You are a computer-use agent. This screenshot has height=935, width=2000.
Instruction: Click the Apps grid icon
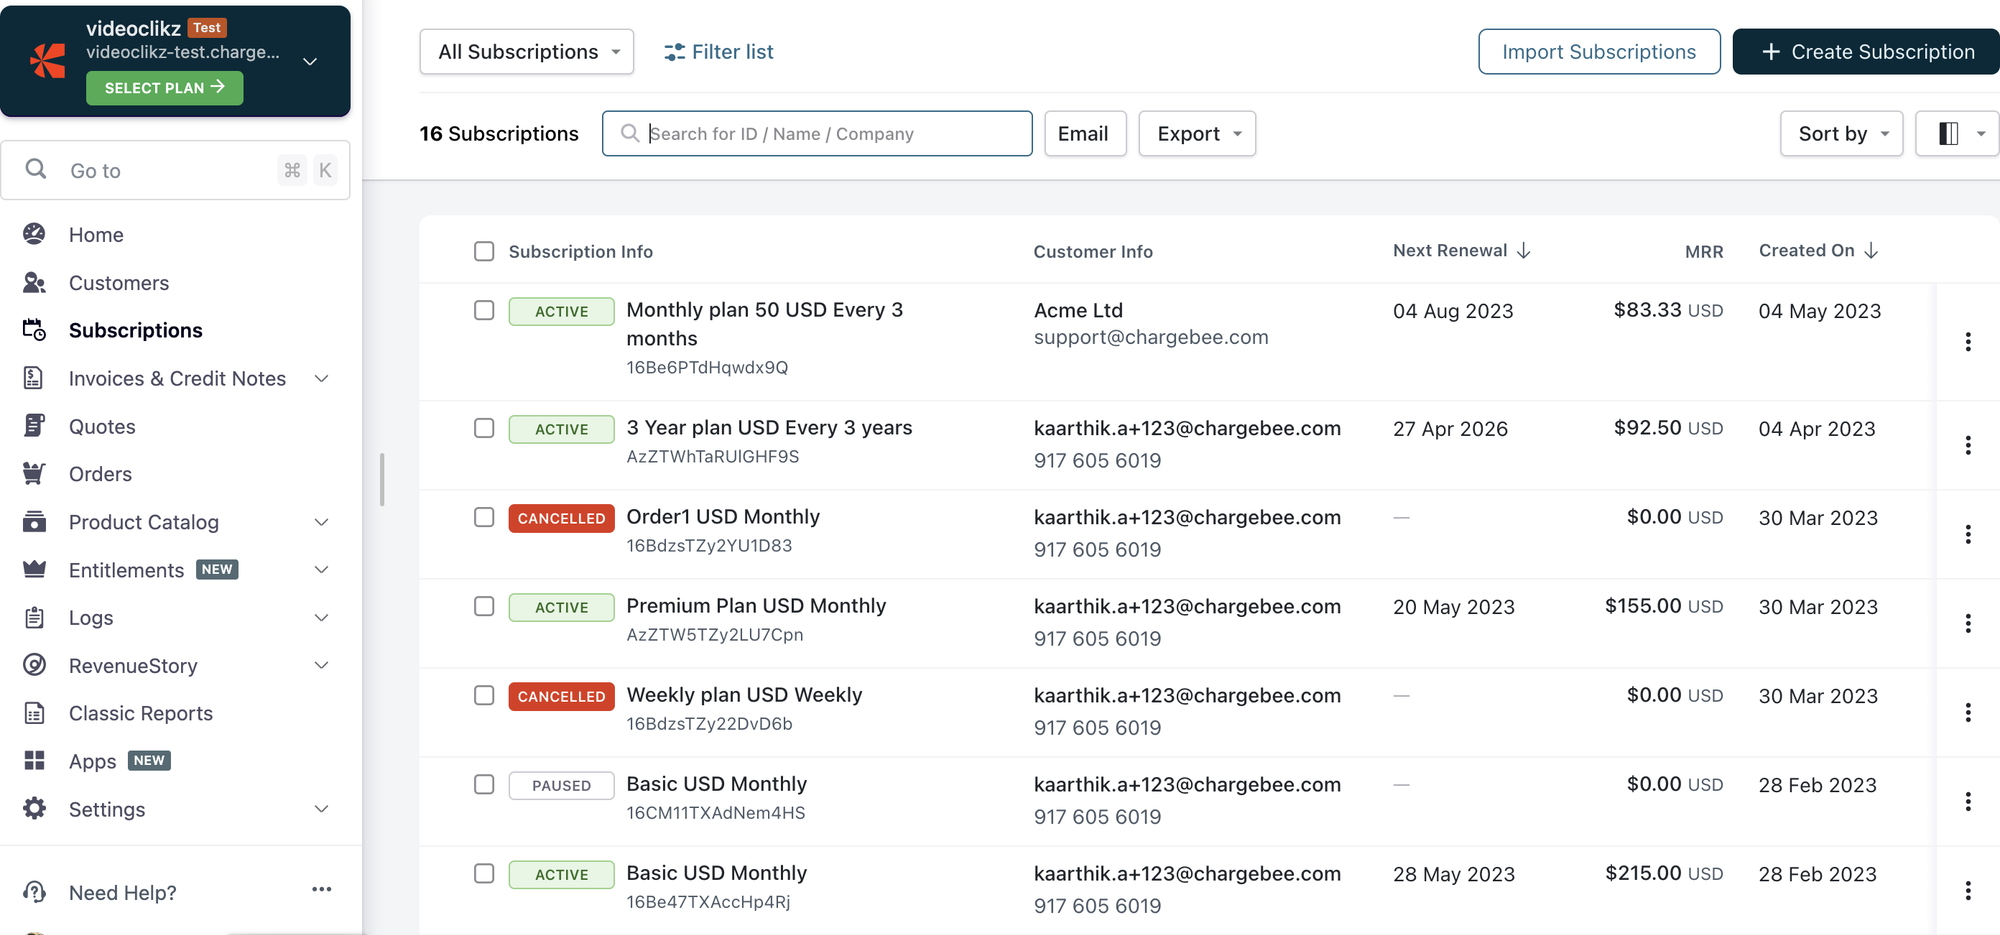coord(34,760)
